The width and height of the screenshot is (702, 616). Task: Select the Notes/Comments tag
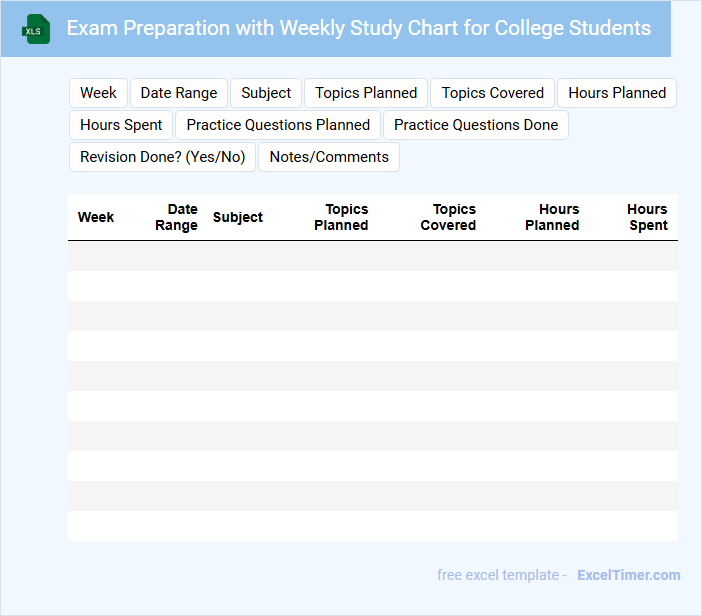click(x=329, y=157)
